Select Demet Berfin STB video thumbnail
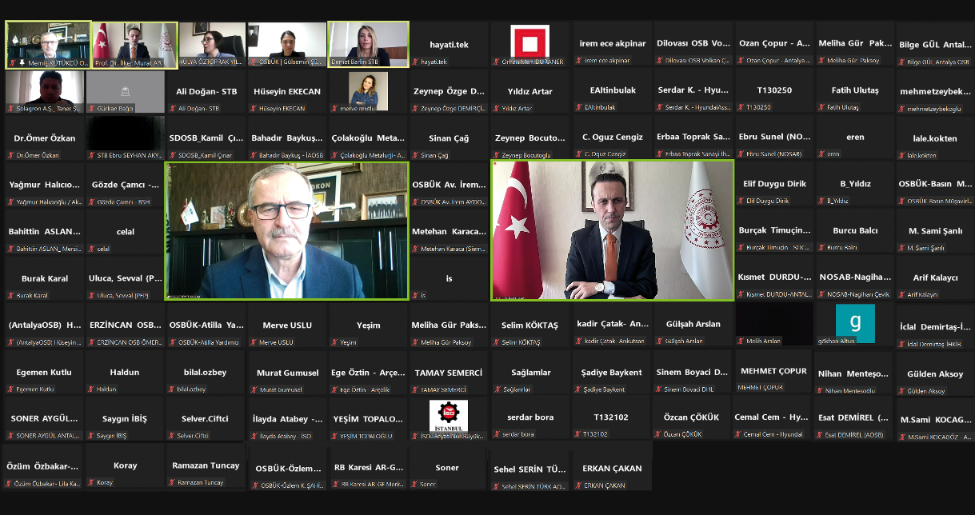The image size is (975, 515). [368, 44]
